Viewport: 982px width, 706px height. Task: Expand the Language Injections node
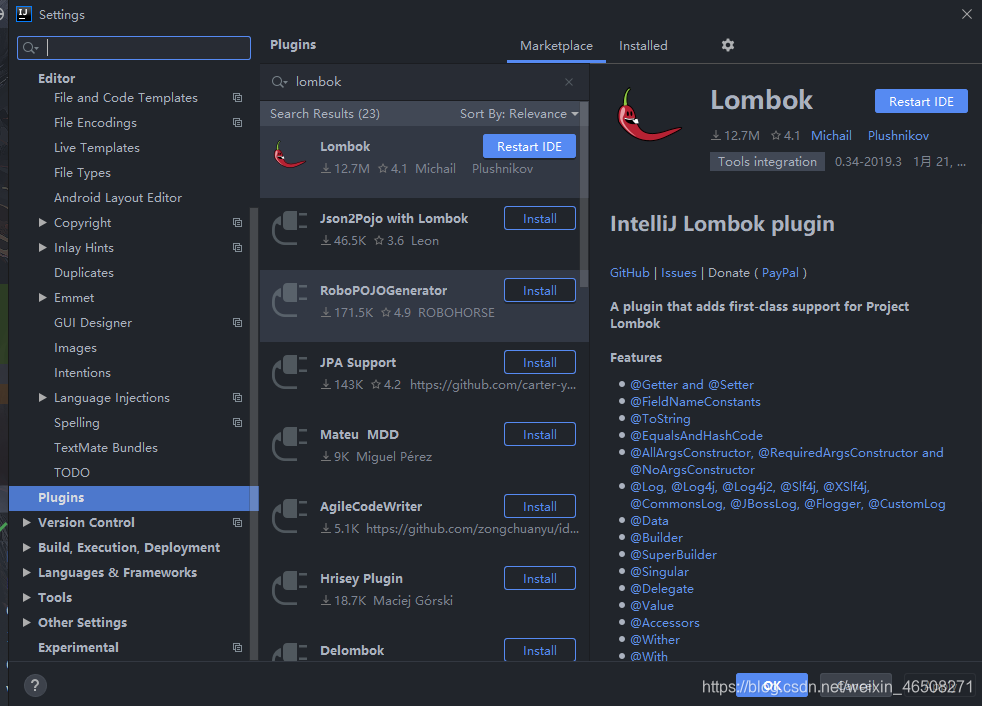[43, 397]
